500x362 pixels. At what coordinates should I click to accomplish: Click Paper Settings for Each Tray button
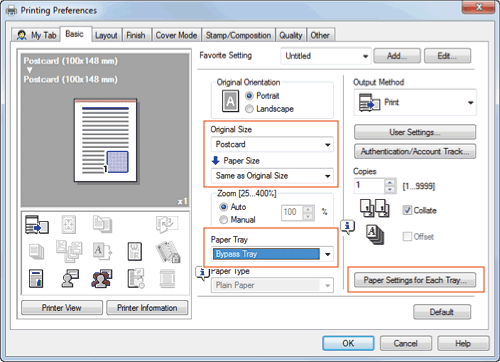coord(415,280)
